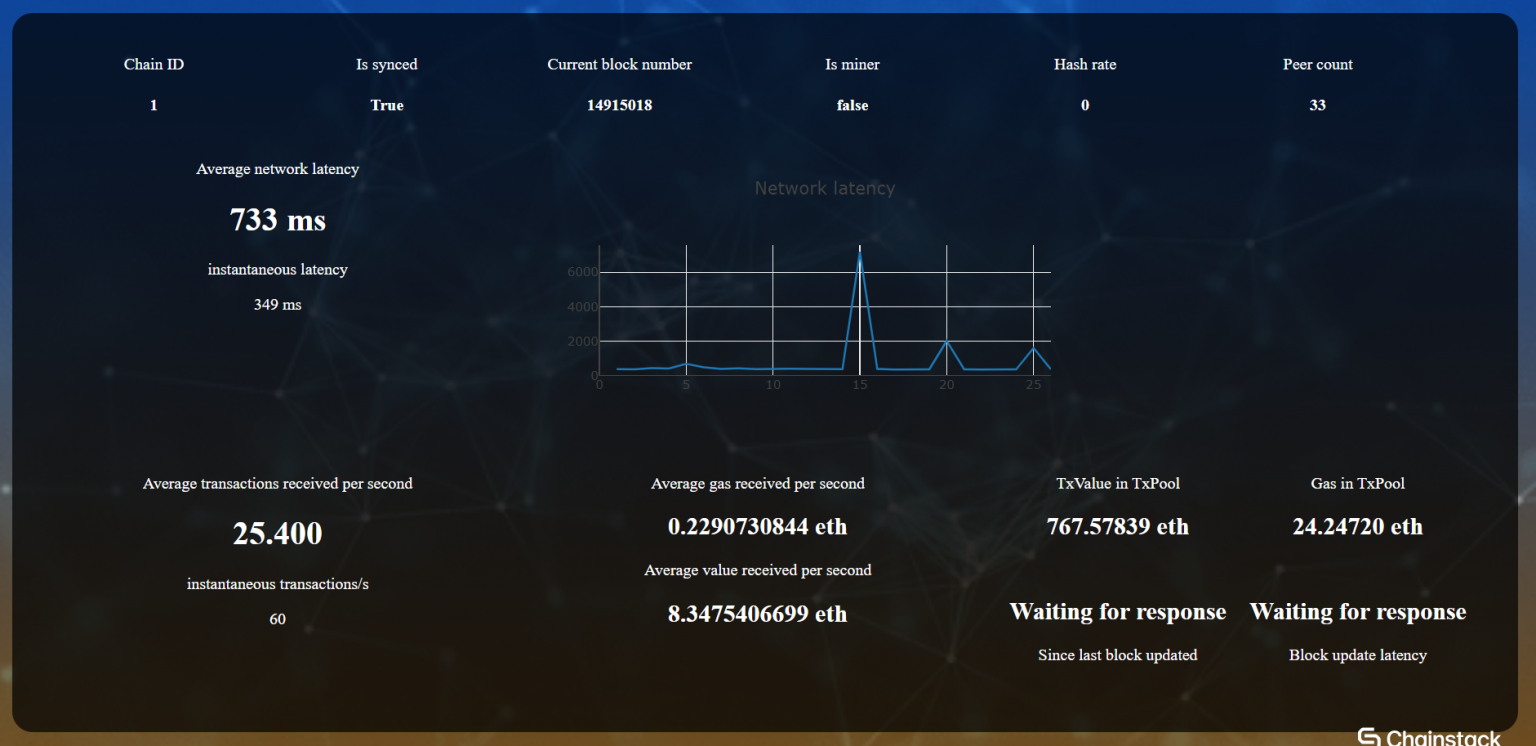Select the 25.400 transactions value
This screenshot has height=746, width=1536.
(x=278, y=533)
